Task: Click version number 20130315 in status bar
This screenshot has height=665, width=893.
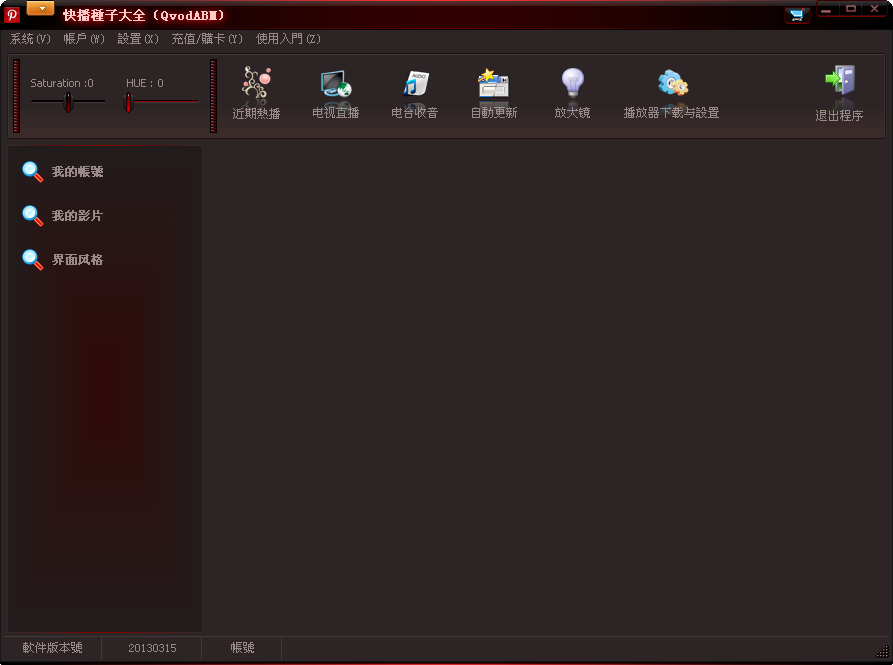Action: tap(152, 648)
